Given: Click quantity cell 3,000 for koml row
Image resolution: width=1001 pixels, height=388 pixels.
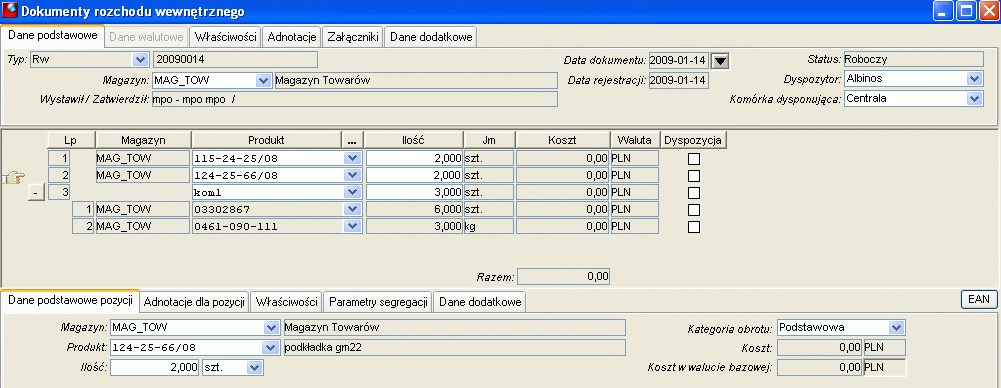Looking at the screenshot, I should coord(414,192).
